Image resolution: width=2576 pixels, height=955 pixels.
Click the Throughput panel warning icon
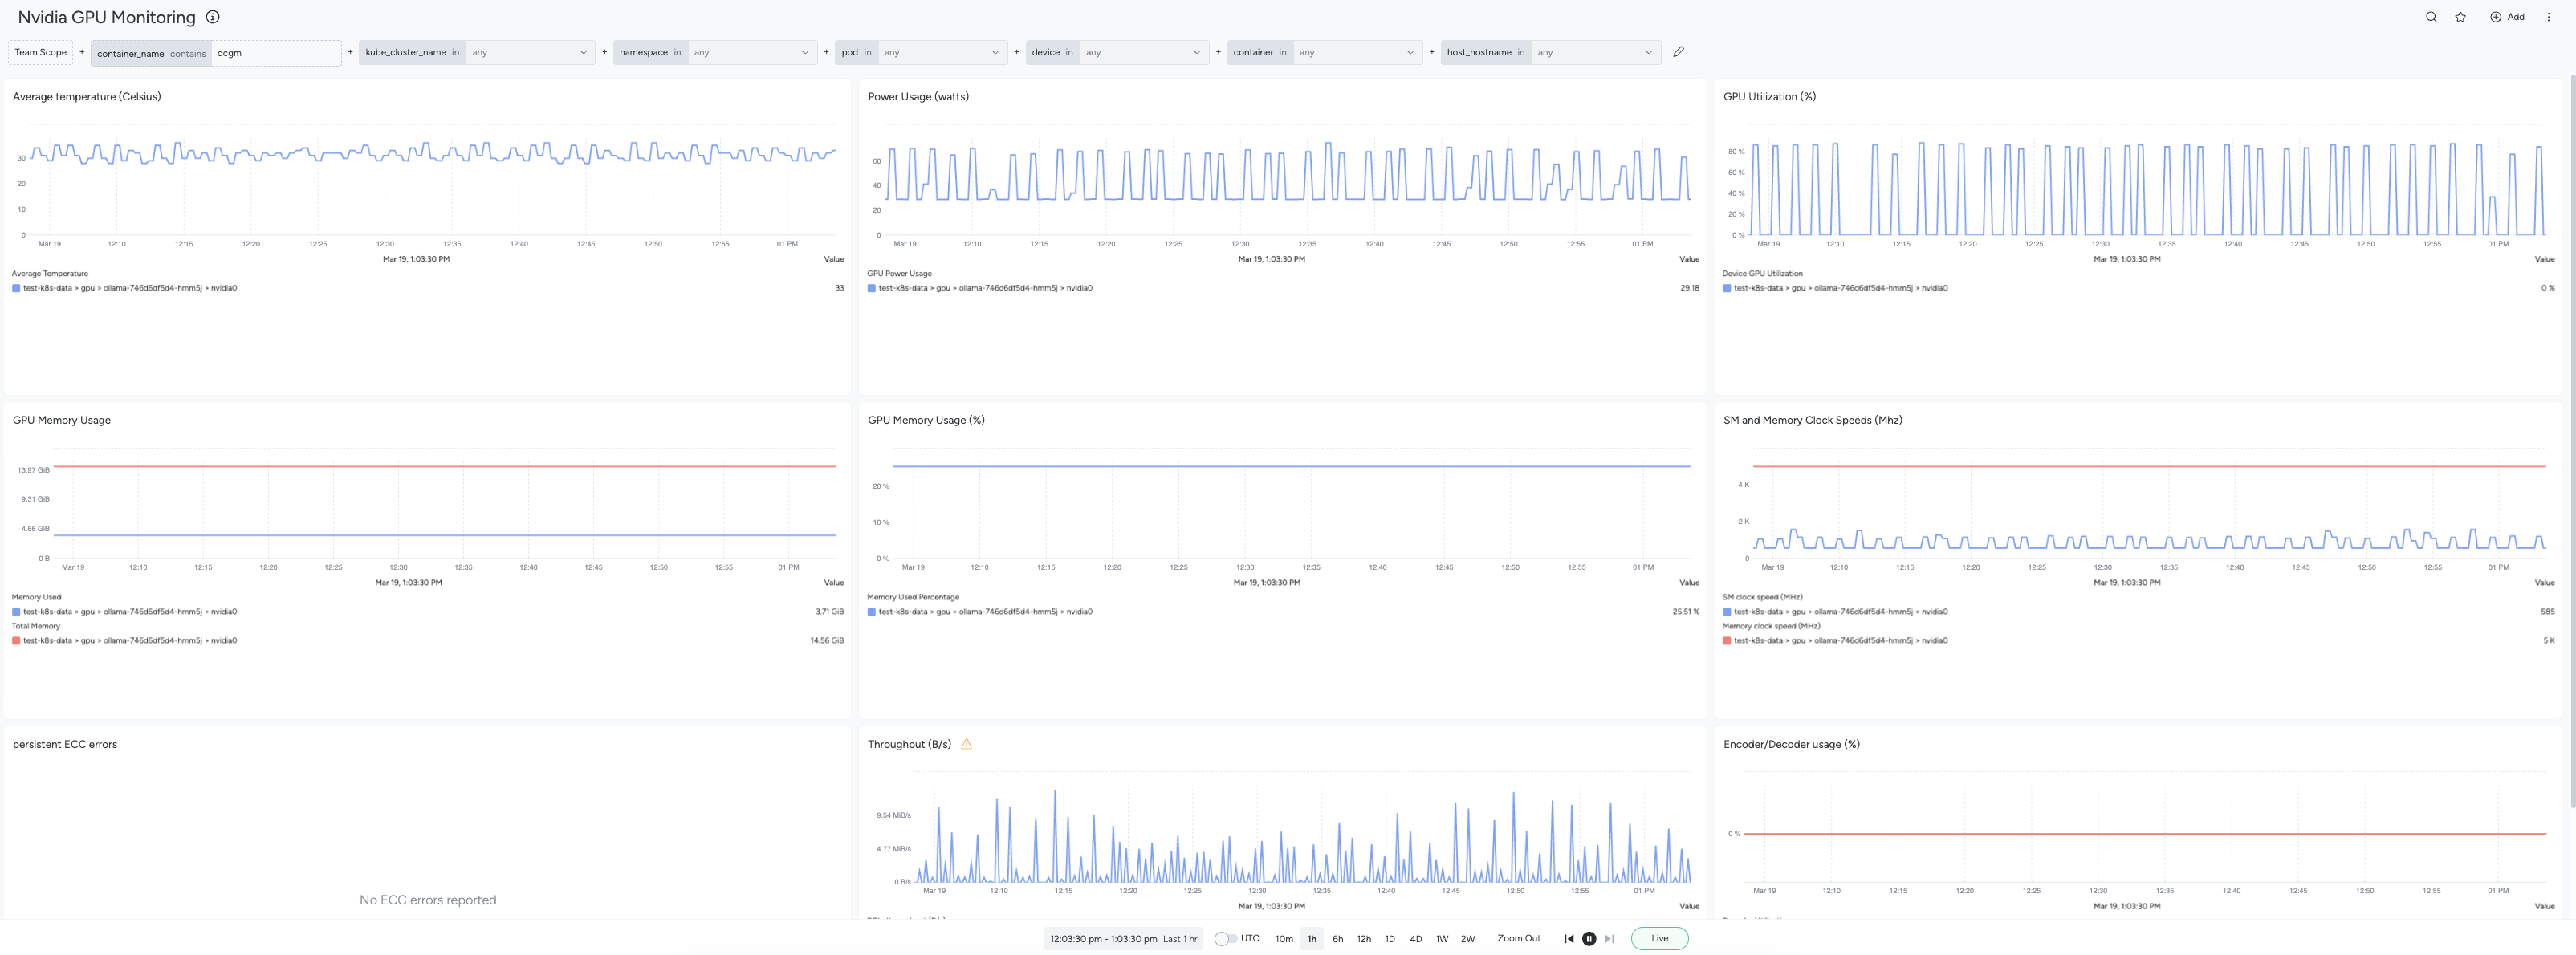966,744
